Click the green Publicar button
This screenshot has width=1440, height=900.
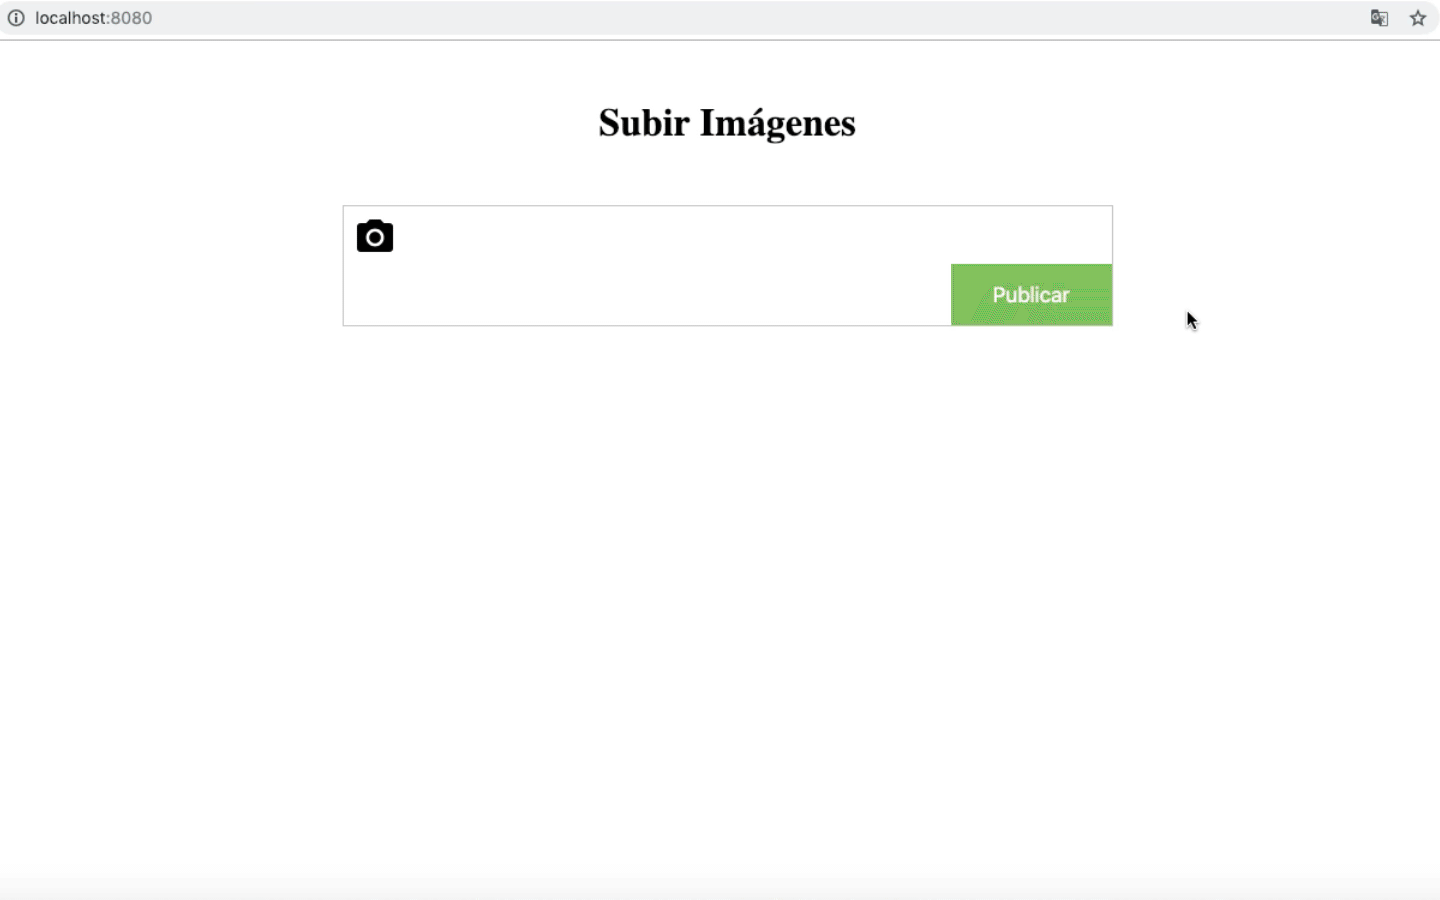pyautogui.click(x=1031, y=295)
